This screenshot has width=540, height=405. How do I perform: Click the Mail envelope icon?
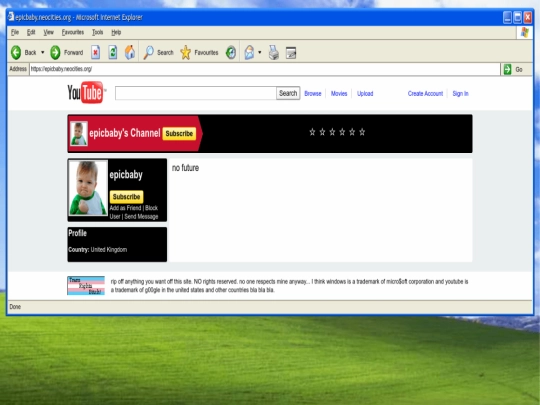click(249, 52)
